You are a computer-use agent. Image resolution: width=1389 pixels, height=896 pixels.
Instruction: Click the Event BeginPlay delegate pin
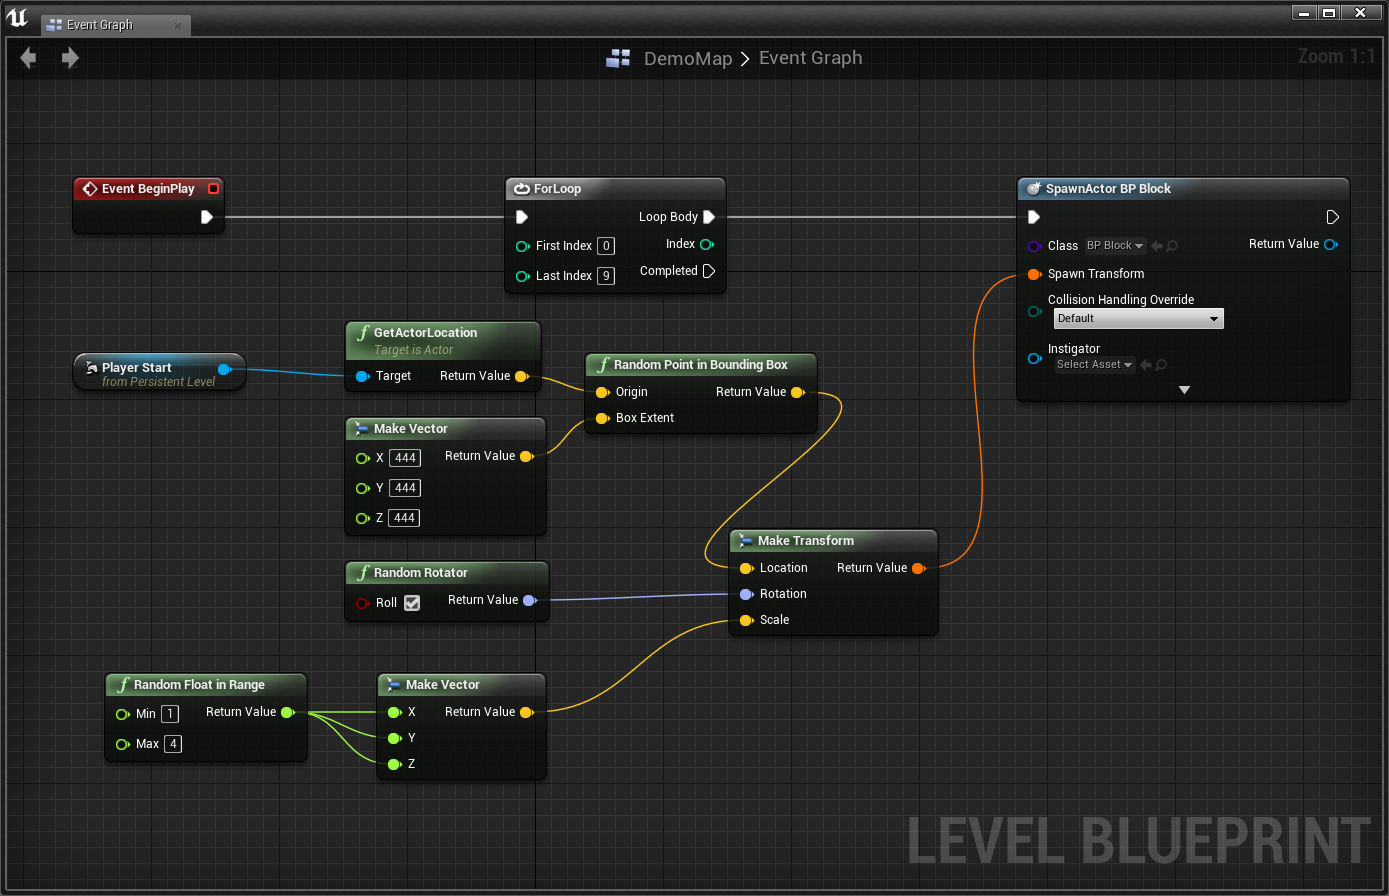point(213,188)
